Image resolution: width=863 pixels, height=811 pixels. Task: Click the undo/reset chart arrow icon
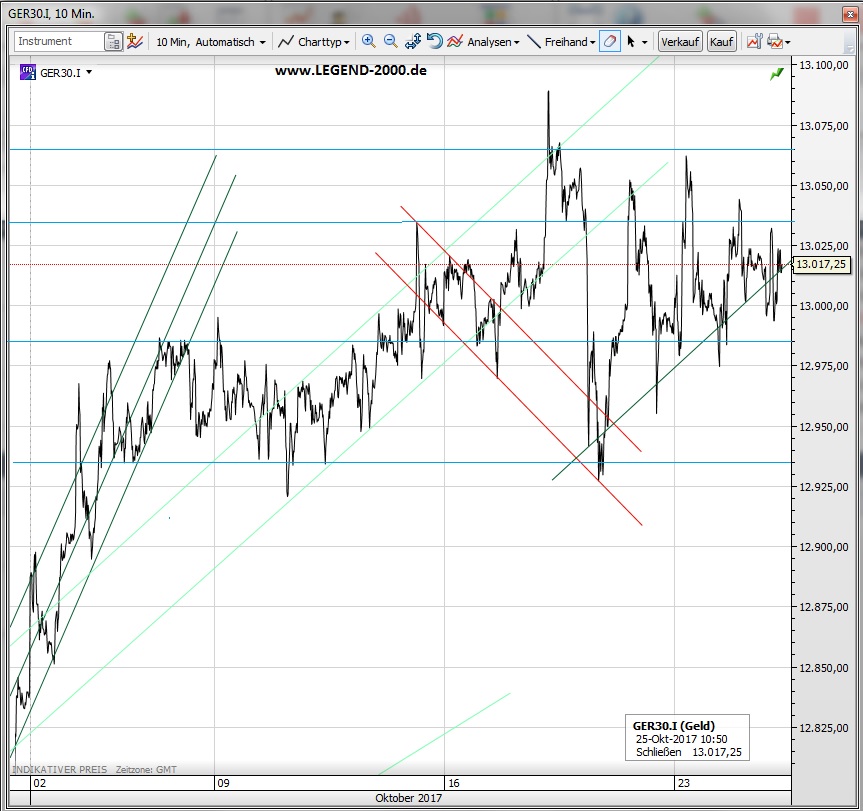pos(434,41)
